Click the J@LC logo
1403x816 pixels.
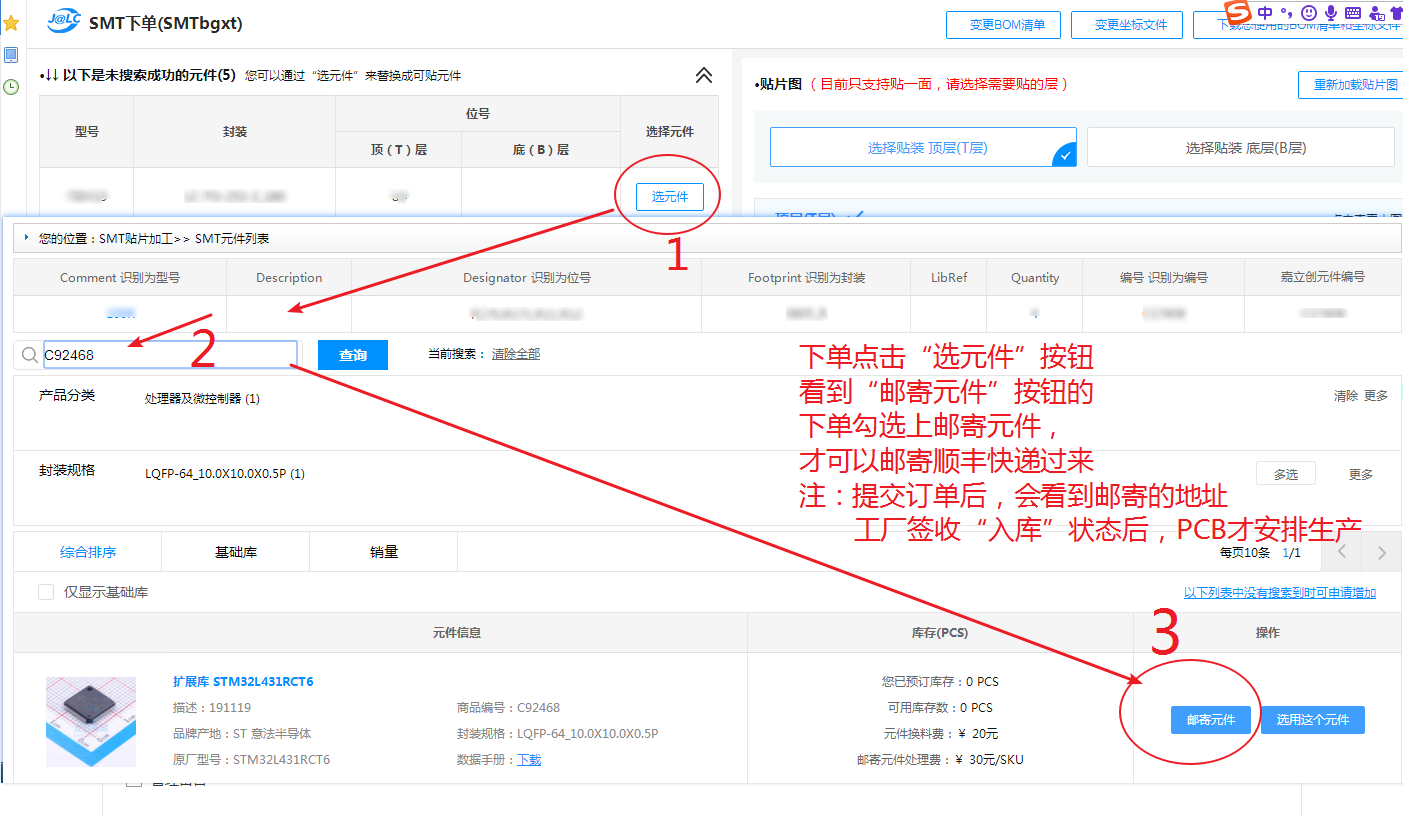[x=64, y=22]
